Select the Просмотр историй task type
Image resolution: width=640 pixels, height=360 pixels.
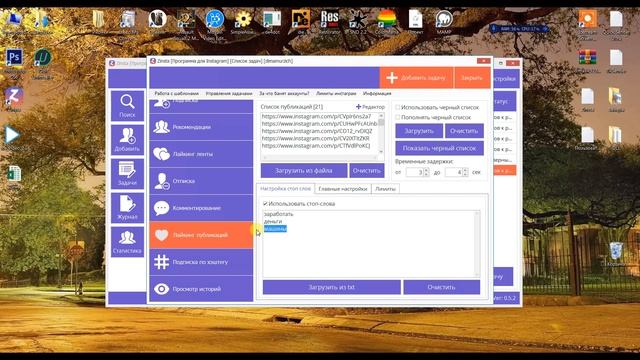click(x=201, y=289)
